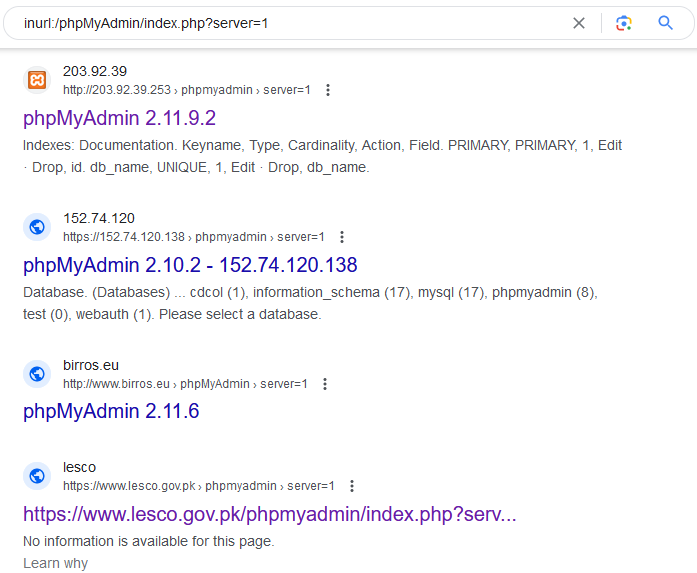Open the phpMyAdmin 2.10.2 - 152.74.120.138 result

(190, 265)
